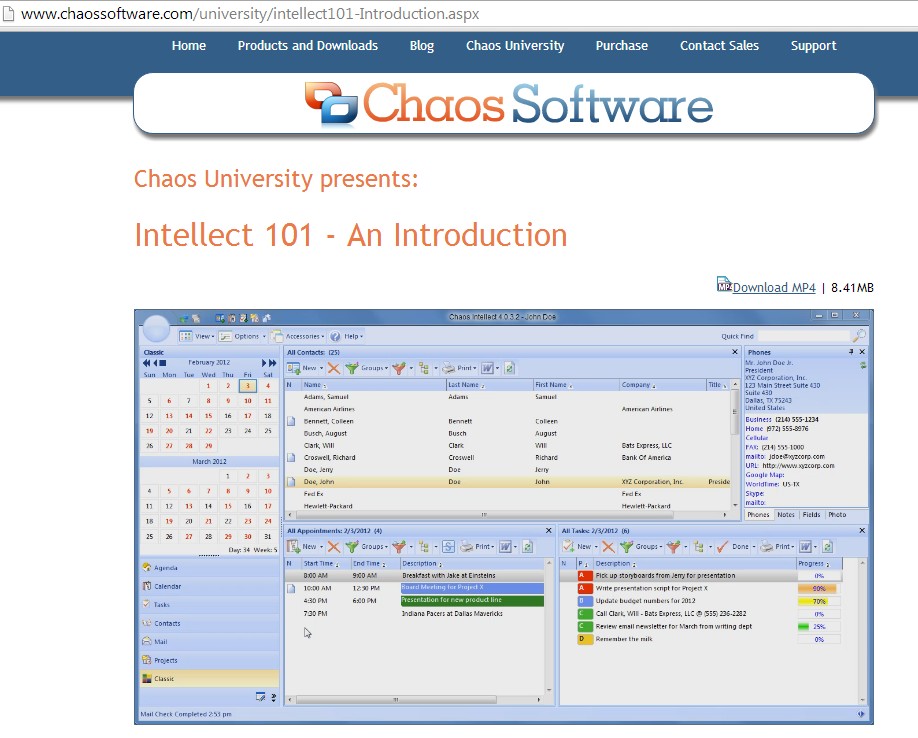Click the Download MP4 link
The image size is (918, 738).
point(773,287)
